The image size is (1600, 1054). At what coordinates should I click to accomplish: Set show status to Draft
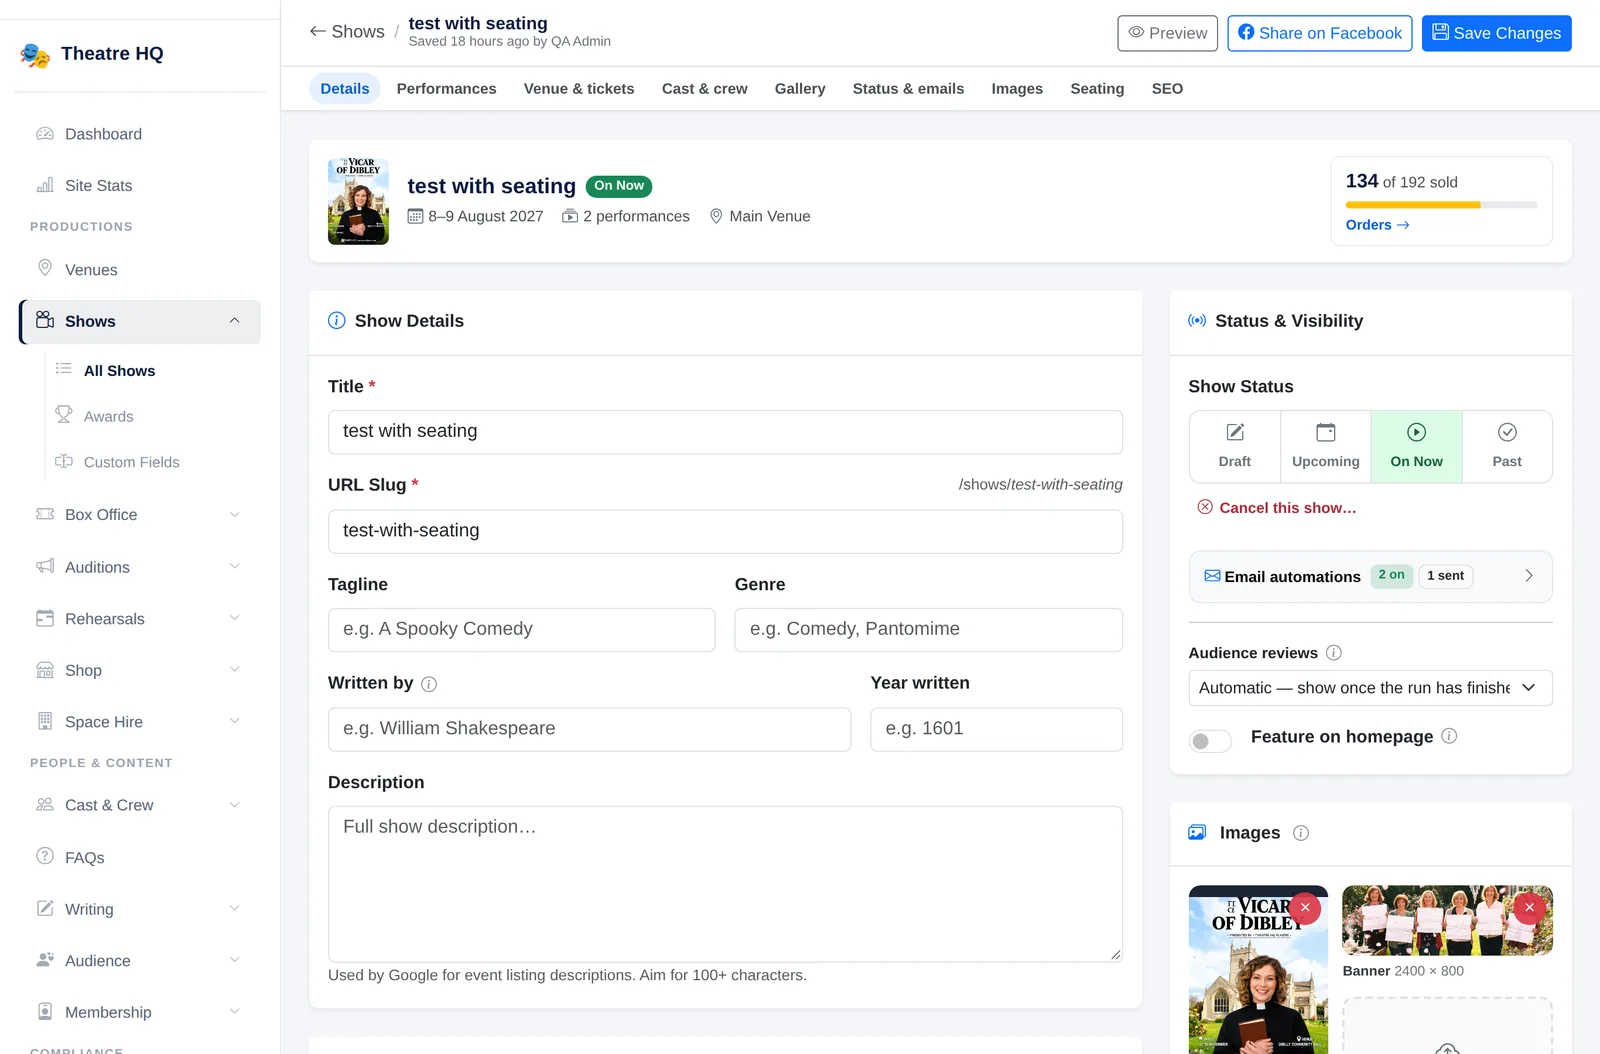tap(1235, 447)
